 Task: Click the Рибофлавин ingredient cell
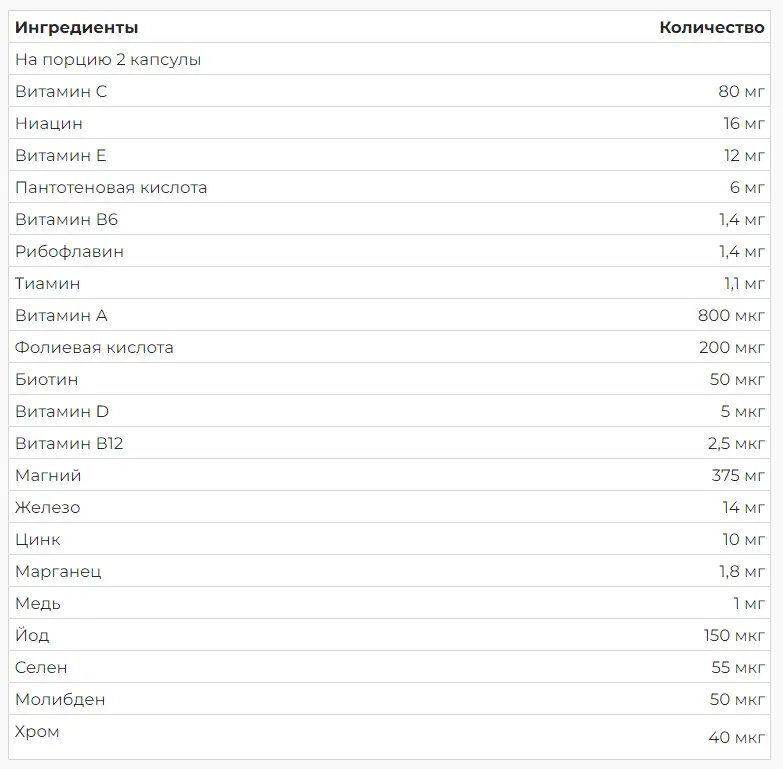[69, 252]
